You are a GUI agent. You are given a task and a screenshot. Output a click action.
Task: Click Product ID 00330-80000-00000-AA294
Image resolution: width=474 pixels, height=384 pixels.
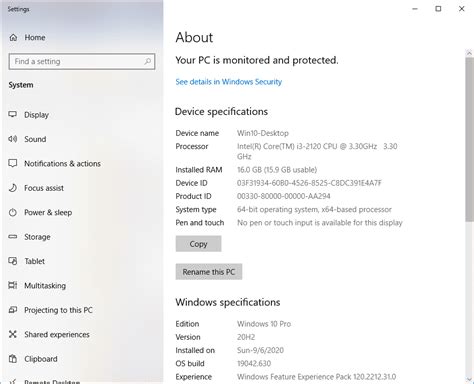284,196
